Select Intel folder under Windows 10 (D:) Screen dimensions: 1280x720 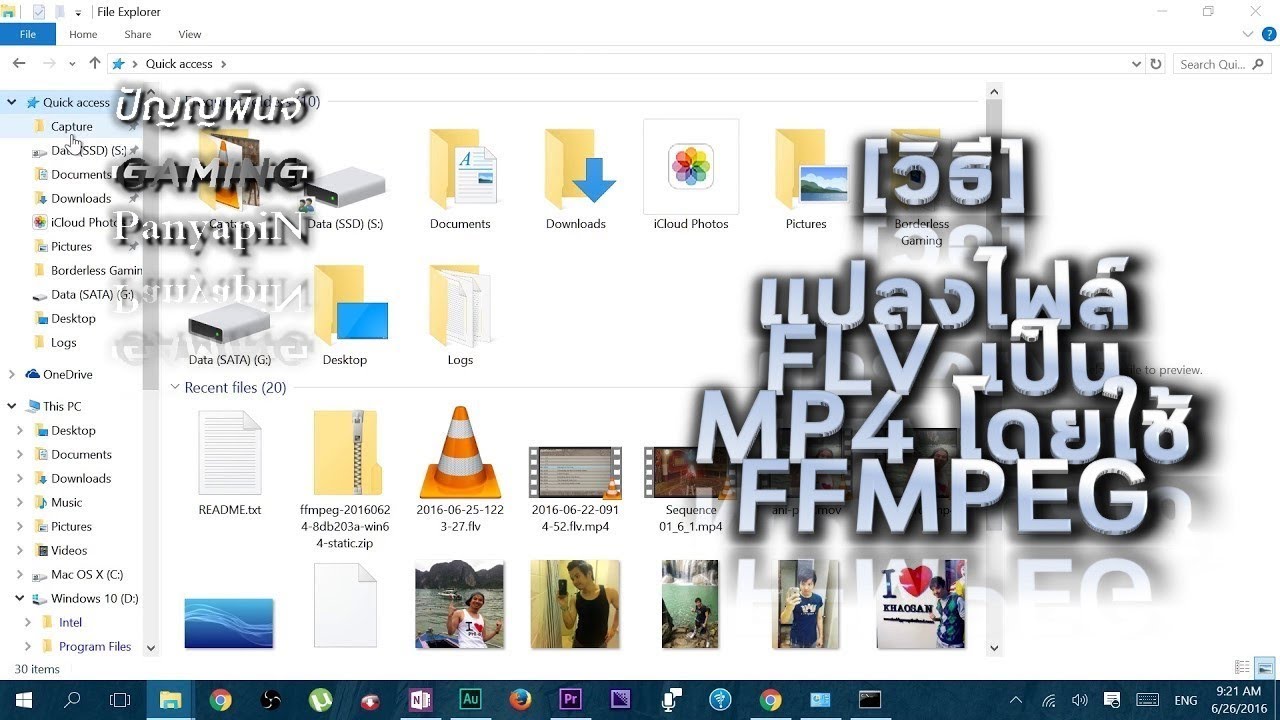70,622
